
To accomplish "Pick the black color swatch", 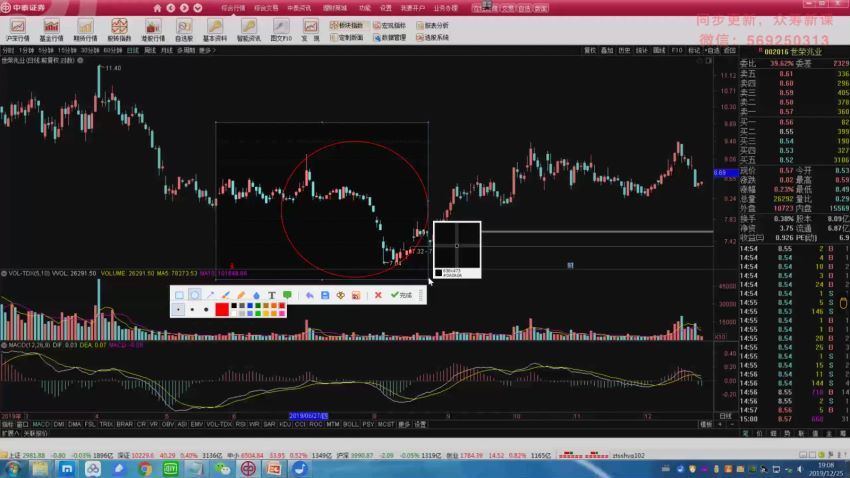I will coord(234,306).
